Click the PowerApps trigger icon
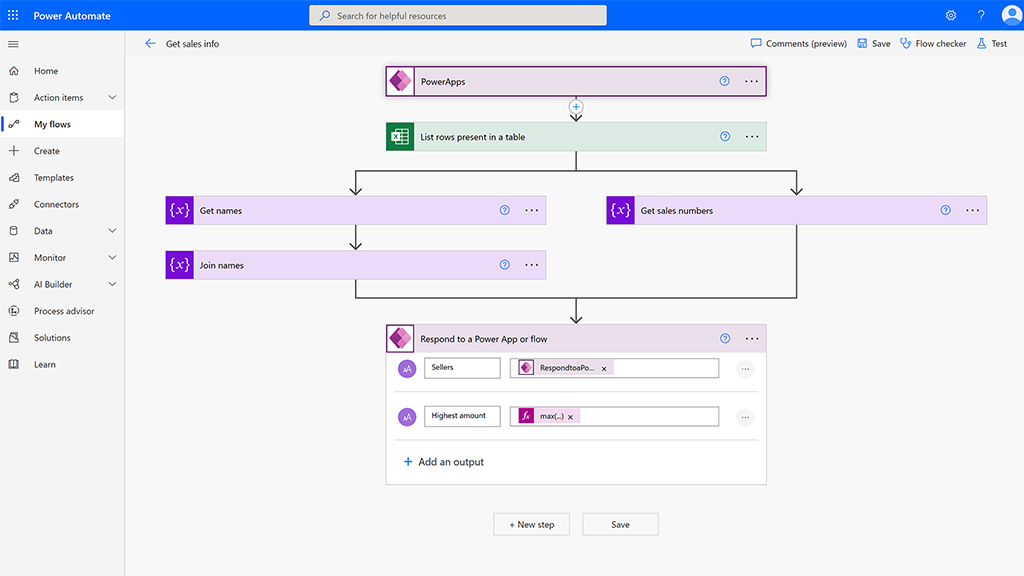Viewport: 1024px width, 576px height. (x=400, y=81)
